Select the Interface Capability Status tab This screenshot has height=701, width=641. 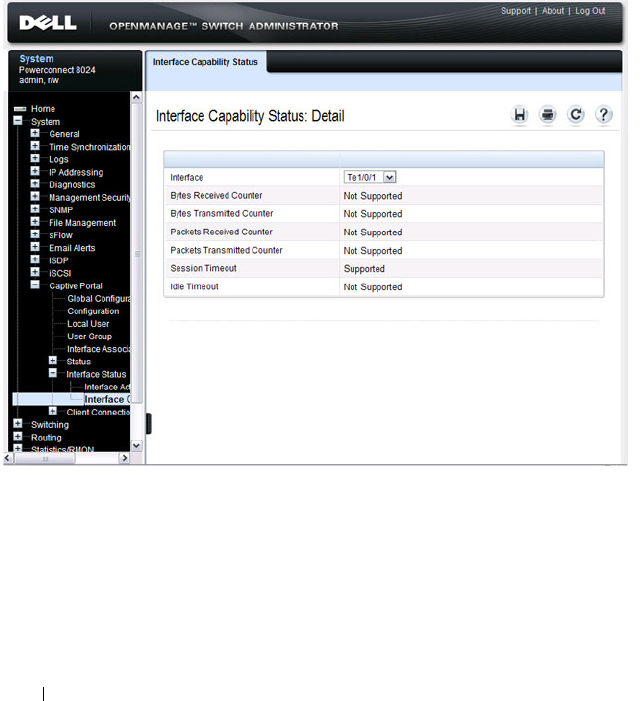(205, 62)
